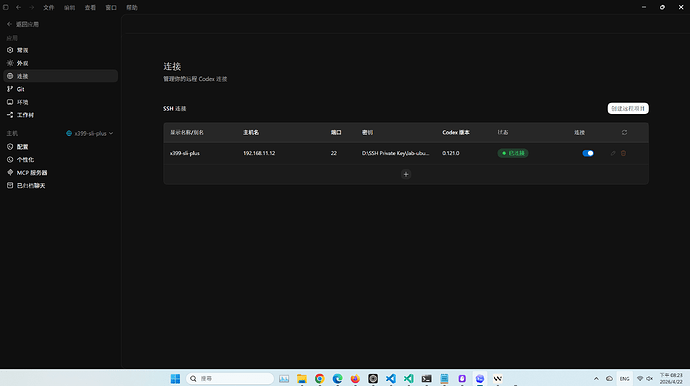Open the 文件 menu
This screenshot has height=386, width=690.
pos(48,7)
